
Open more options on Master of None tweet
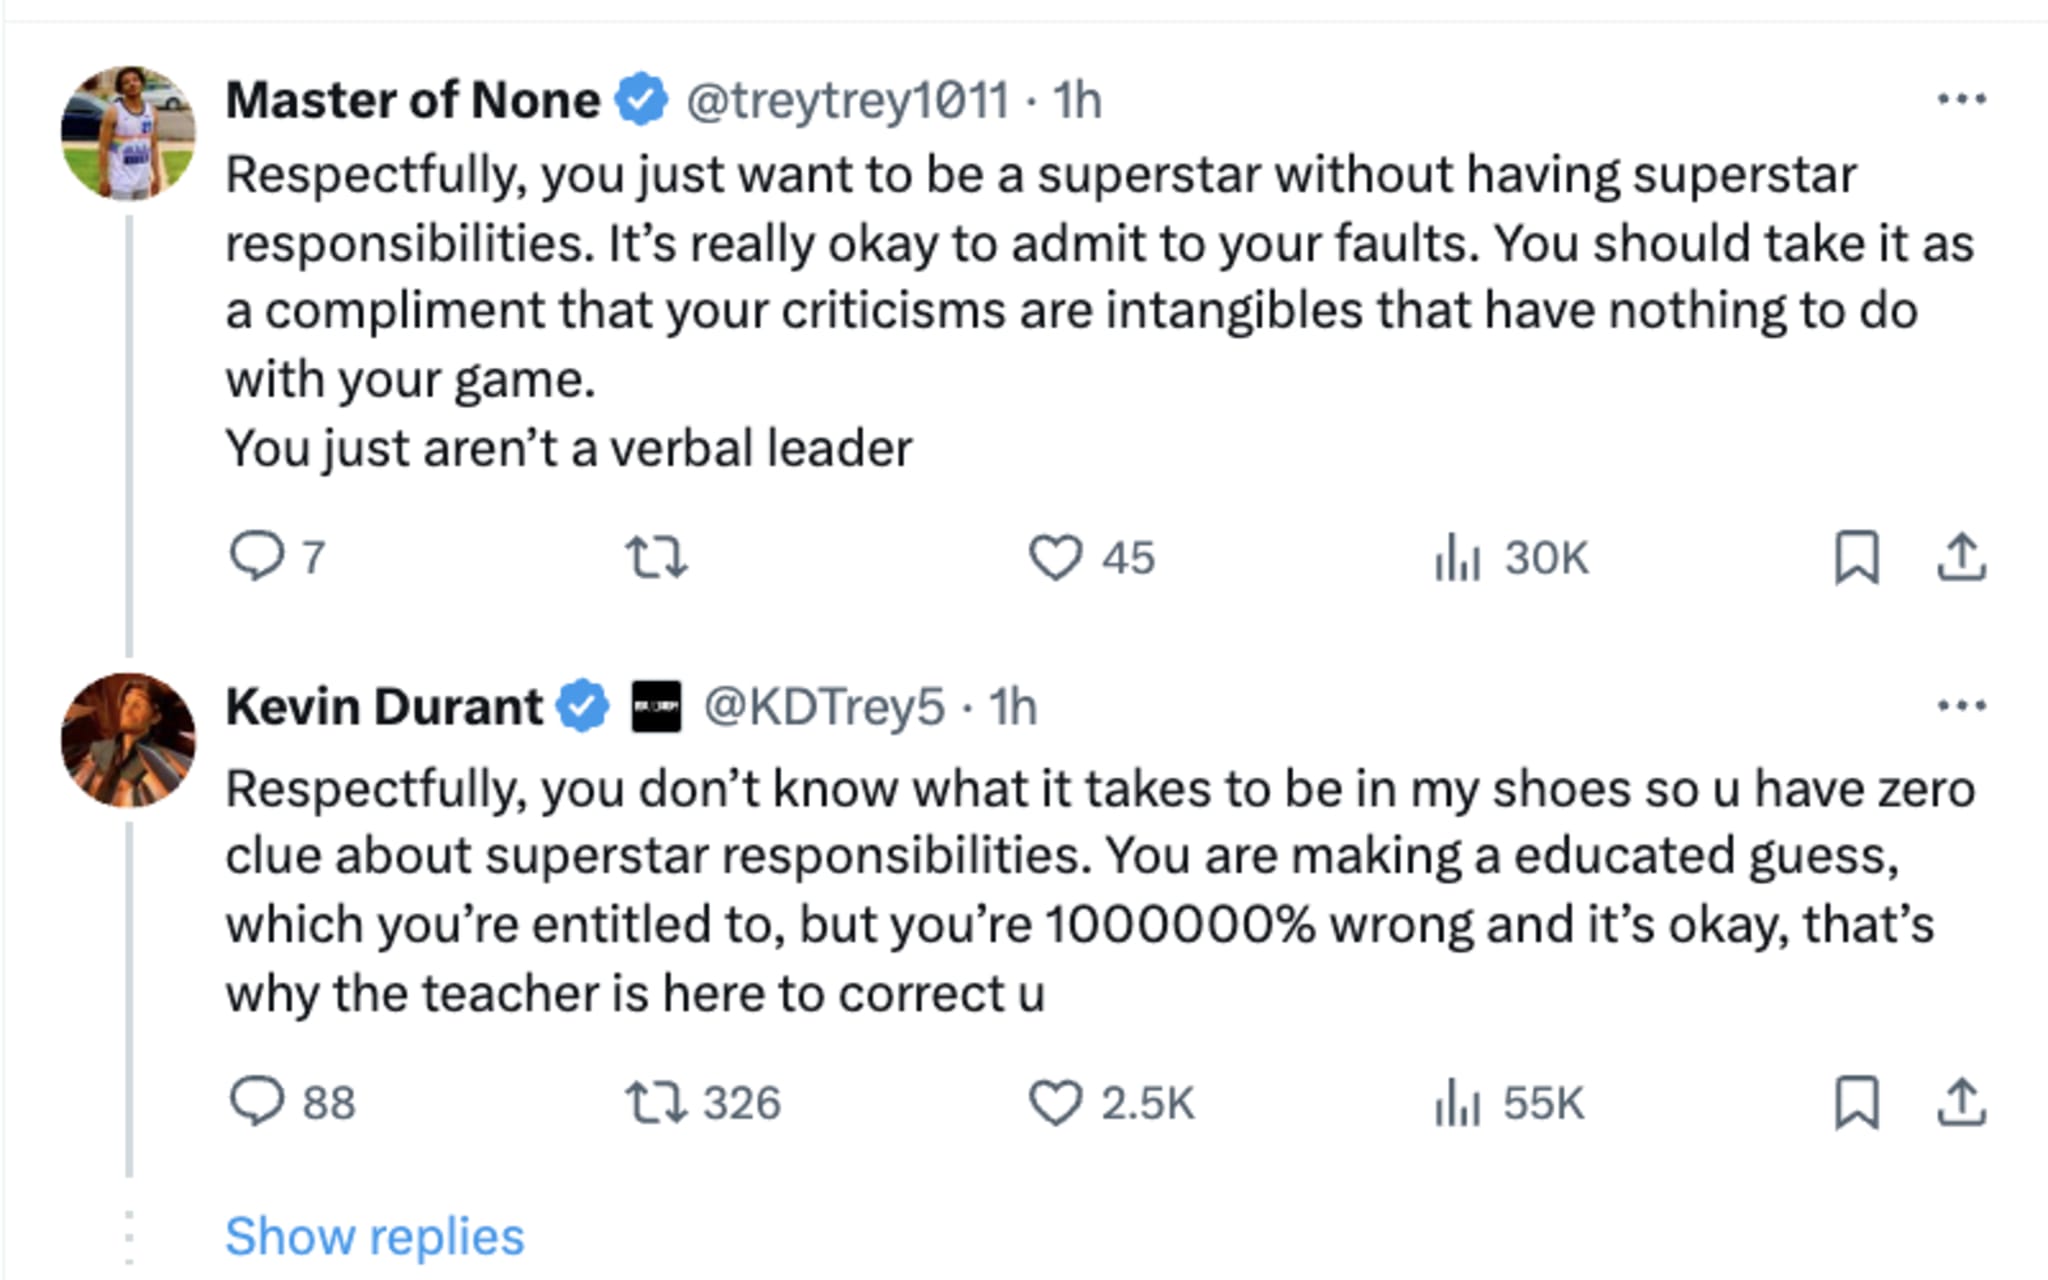click(1961, 99)
